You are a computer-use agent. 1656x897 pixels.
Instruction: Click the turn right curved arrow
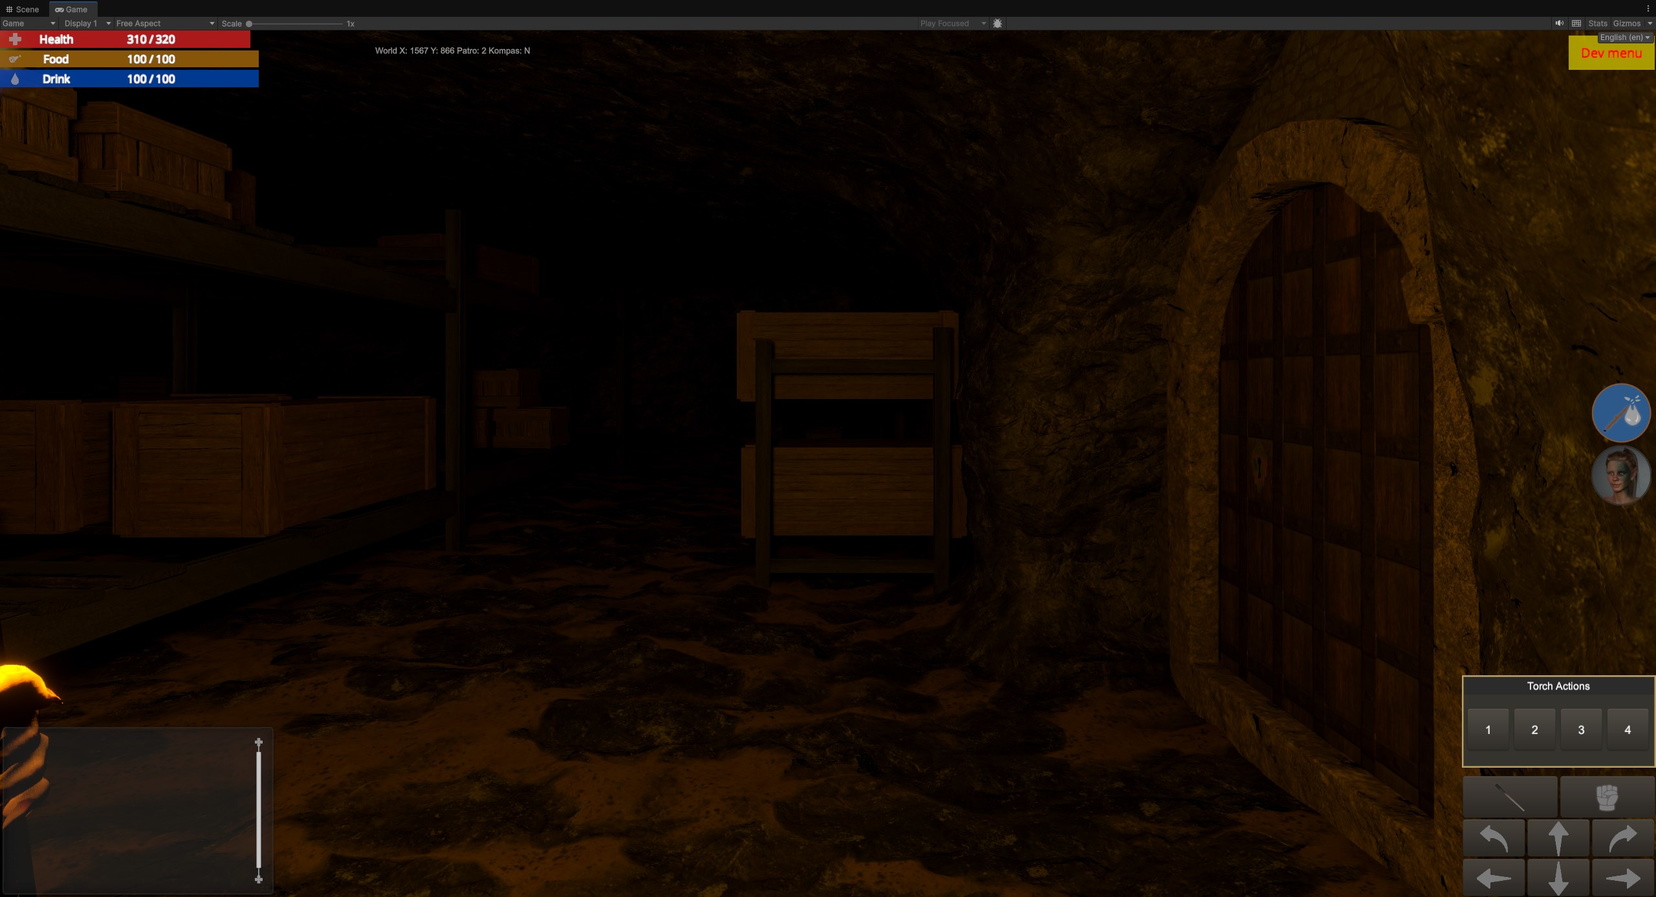pos(1622,838)
